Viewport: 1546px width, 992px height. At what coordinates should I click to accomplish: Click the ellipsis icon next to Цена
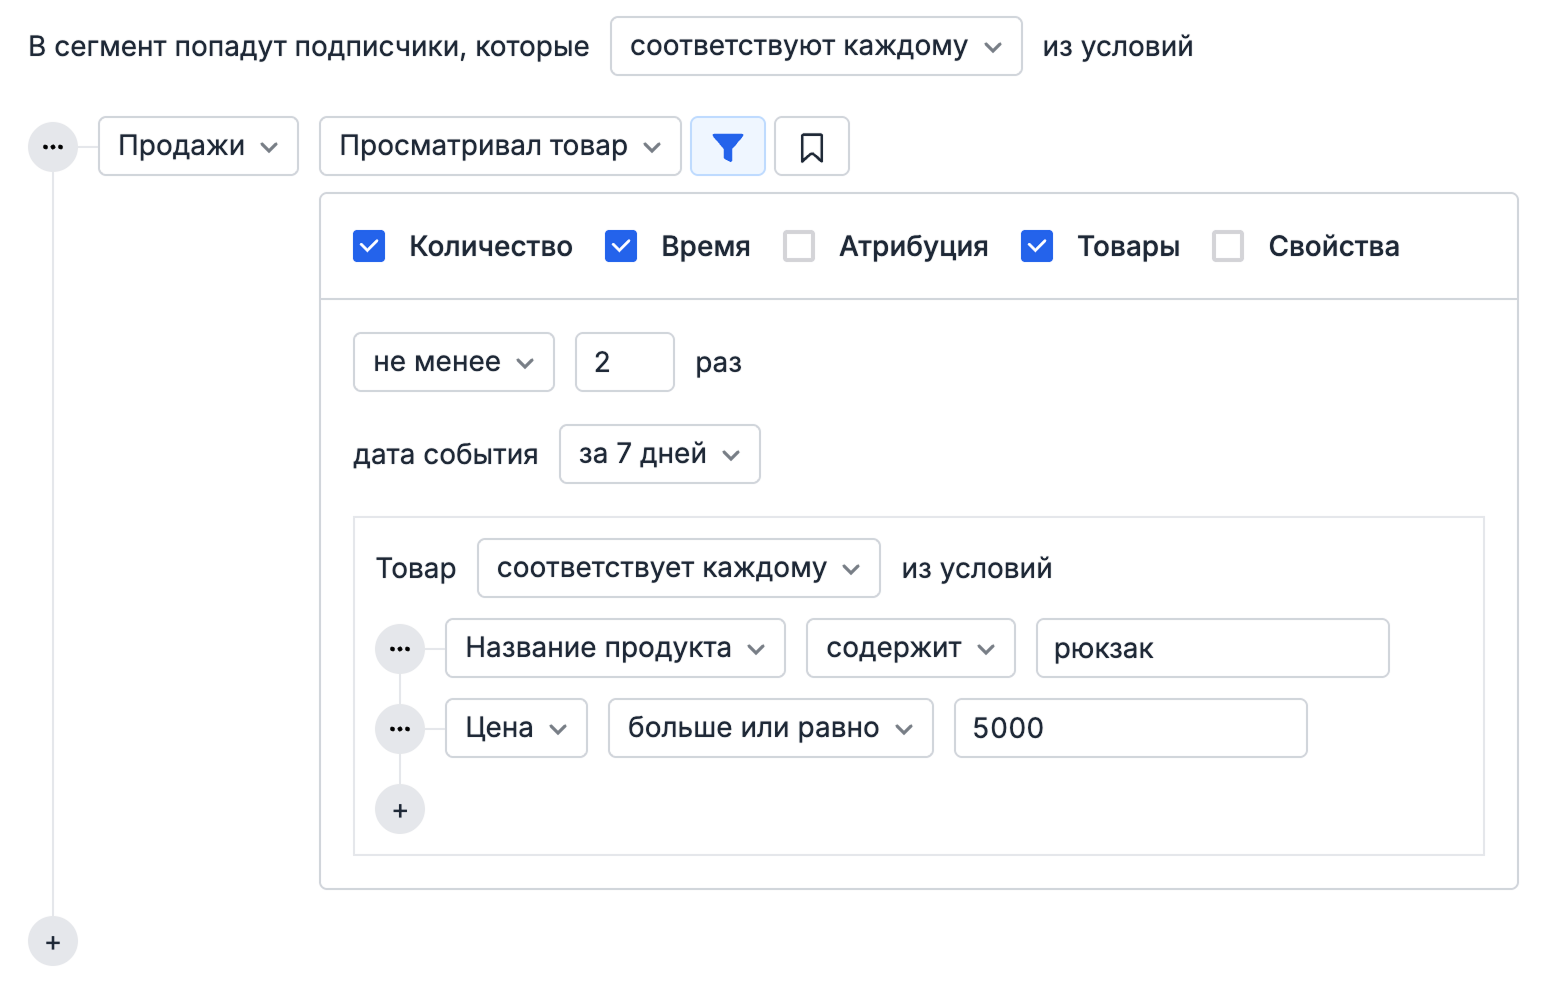tap(400, 728)
